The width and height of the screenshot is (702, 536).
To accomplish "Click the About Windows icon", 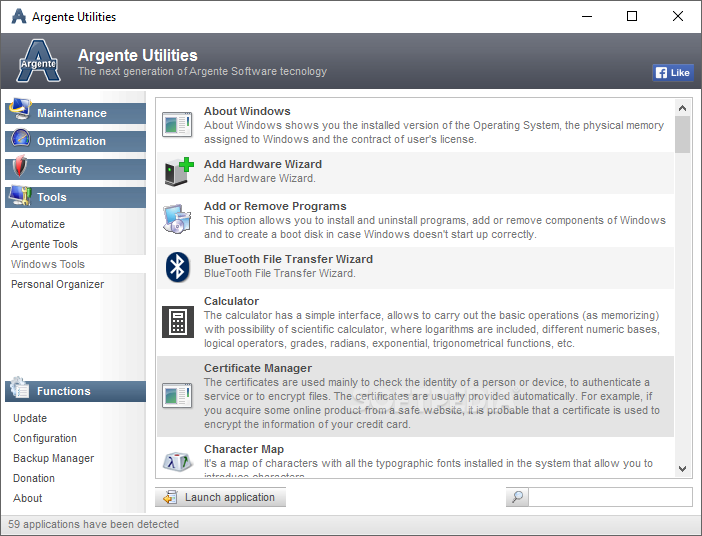I will tap(177, 125).
